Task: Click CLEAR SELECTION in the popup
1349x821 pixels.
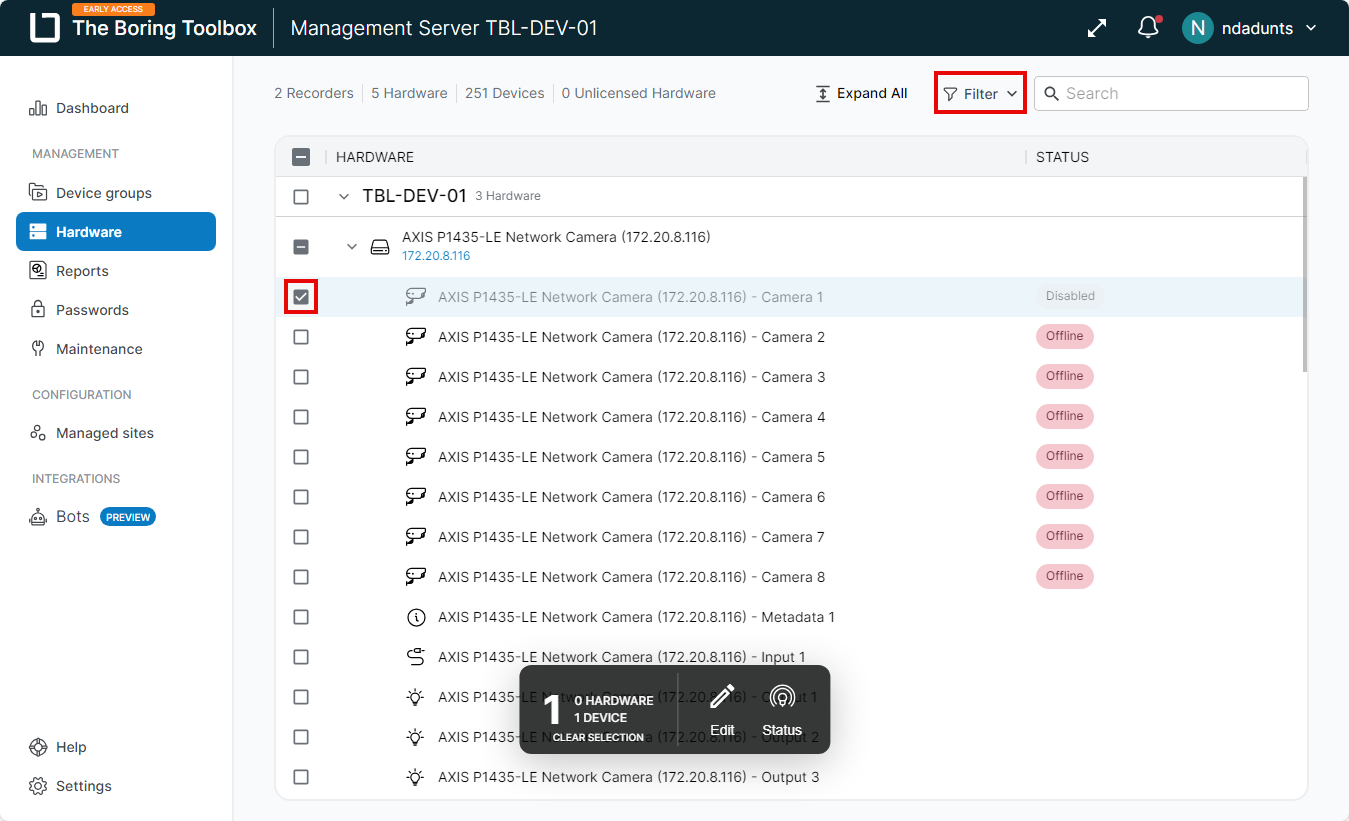Action: point(598,737)
